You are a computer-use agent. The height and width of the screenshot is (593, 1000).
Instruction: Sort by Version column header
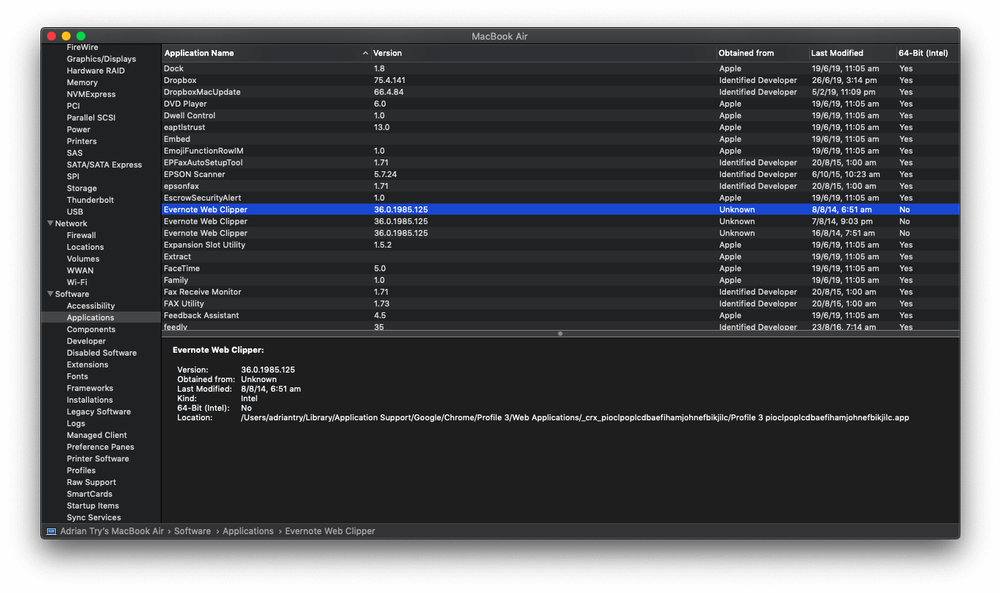coord(387,54)
